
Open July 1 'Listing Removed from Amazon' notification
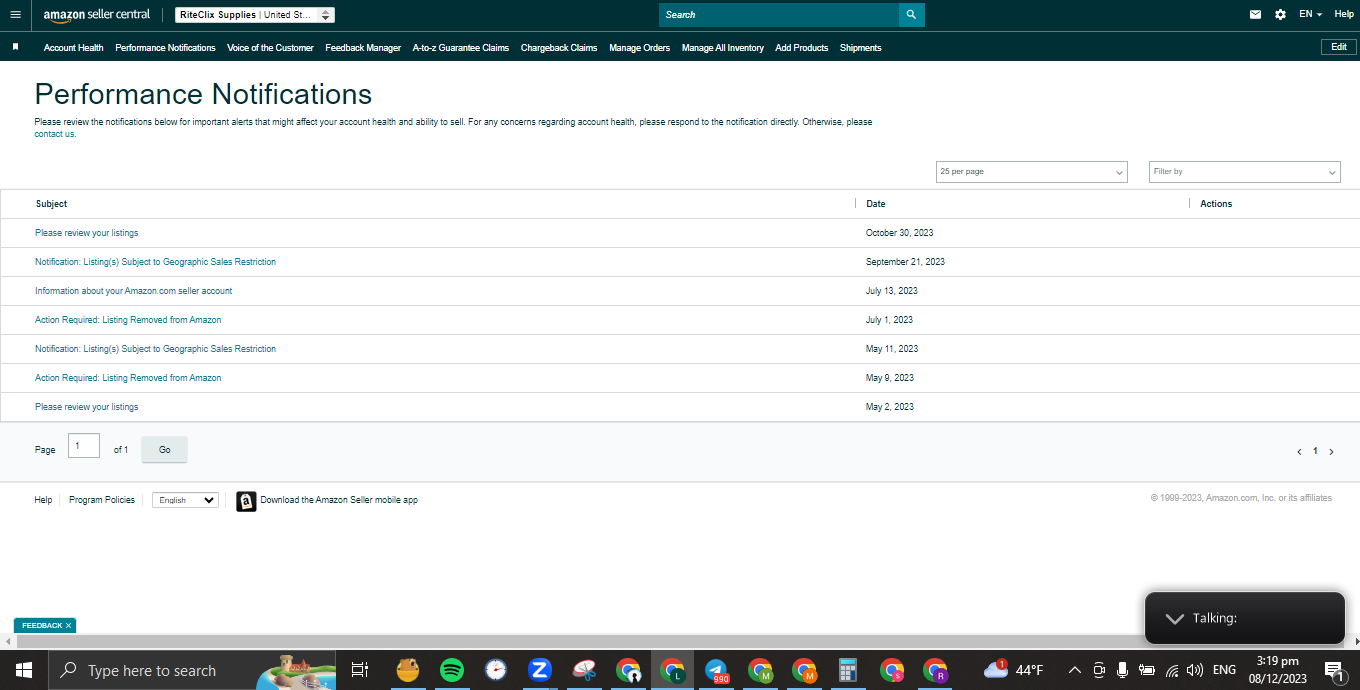[128, 320]
